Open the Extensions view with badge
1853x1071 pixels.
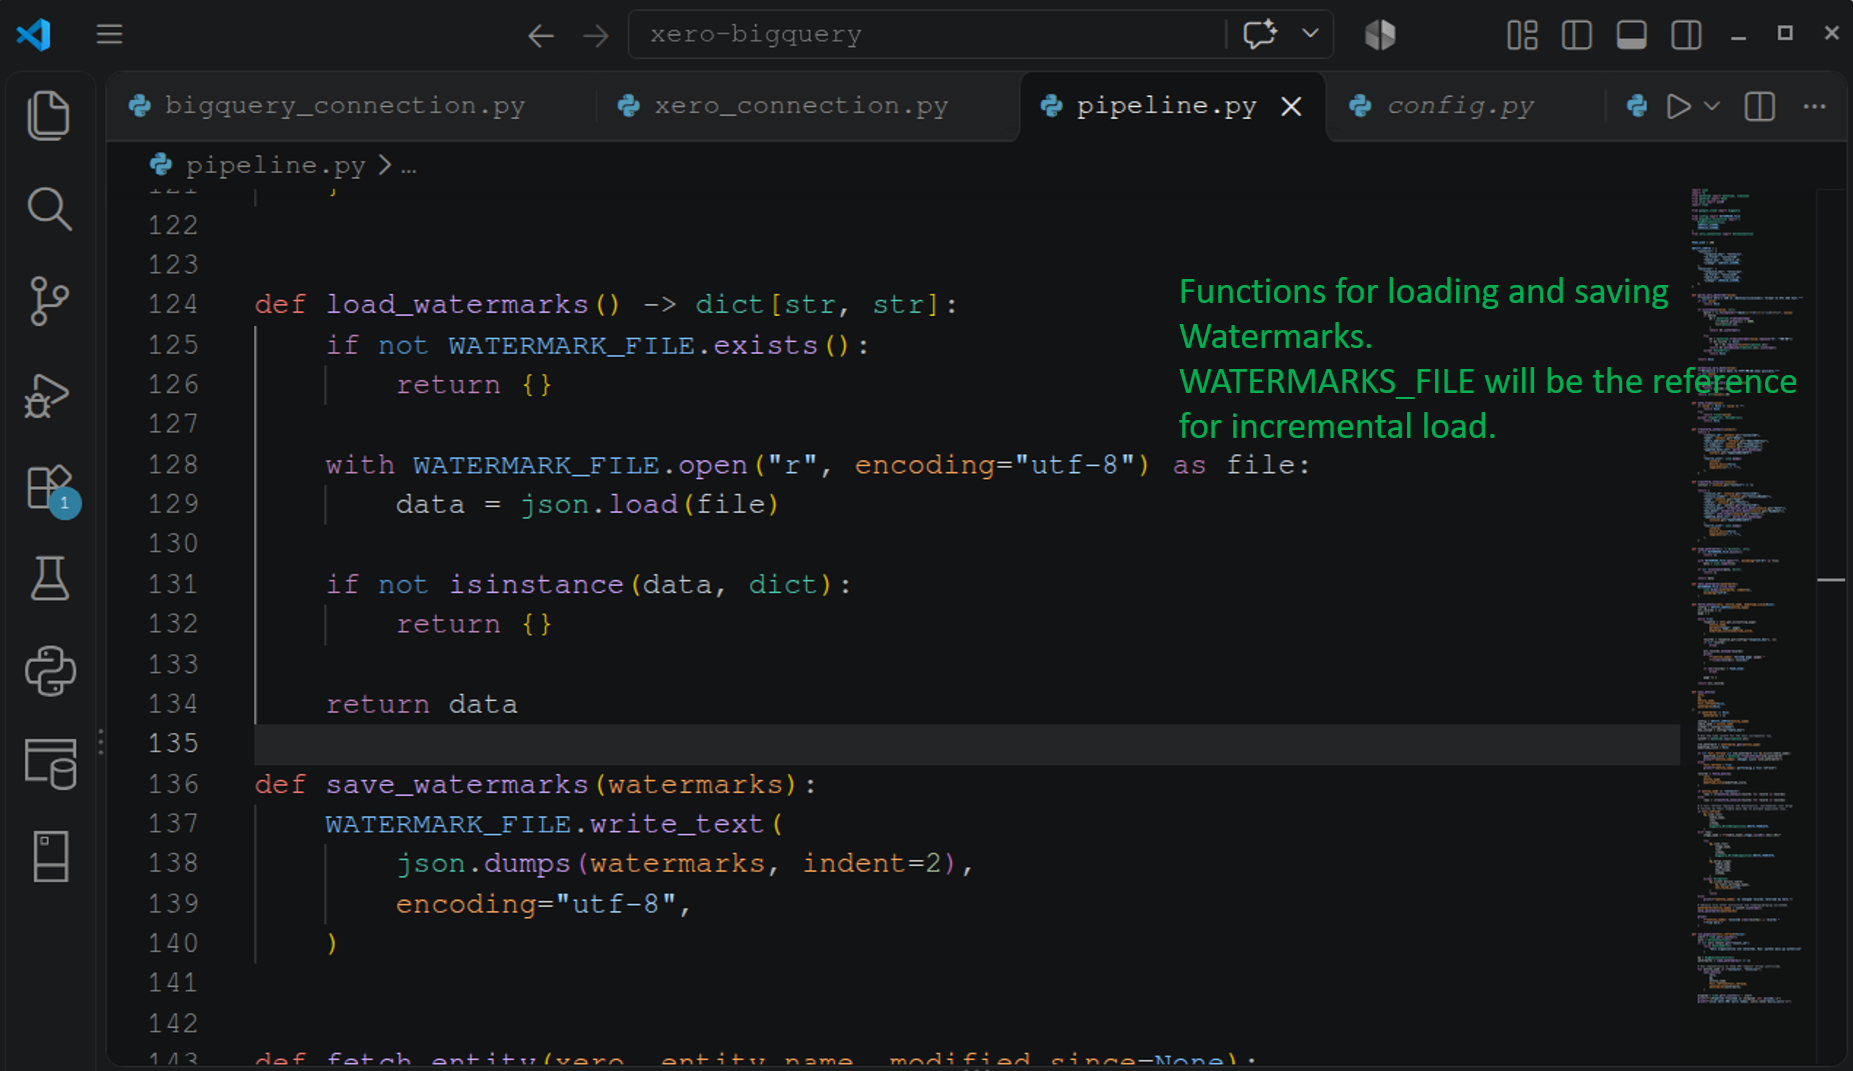pyautogui.click(x=50, y=489)
